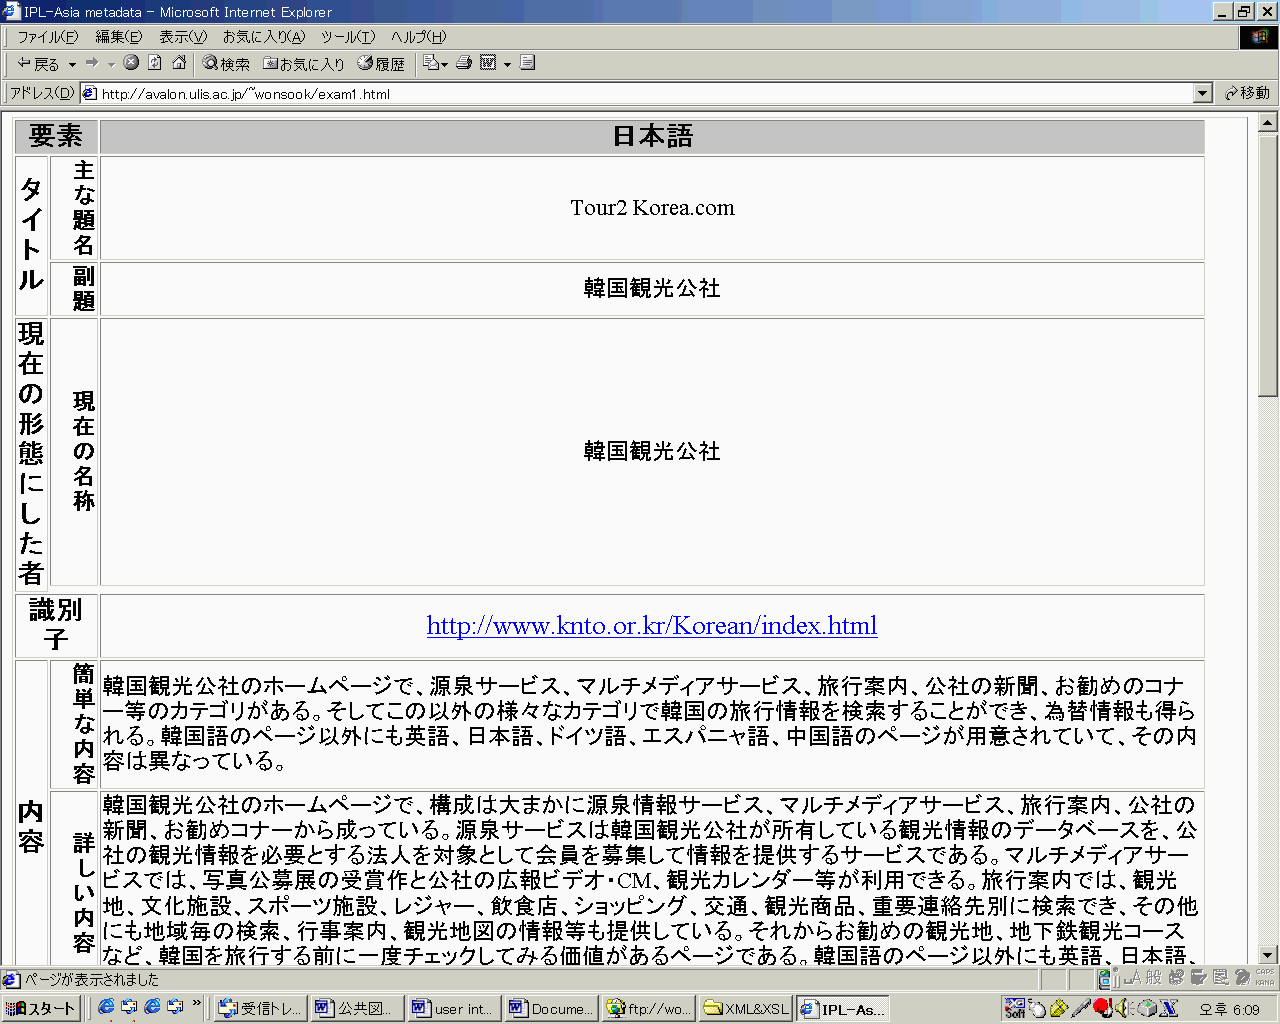Click the URL address input field
Screen dimensions: 1280x1024
(x=640, y=94)
